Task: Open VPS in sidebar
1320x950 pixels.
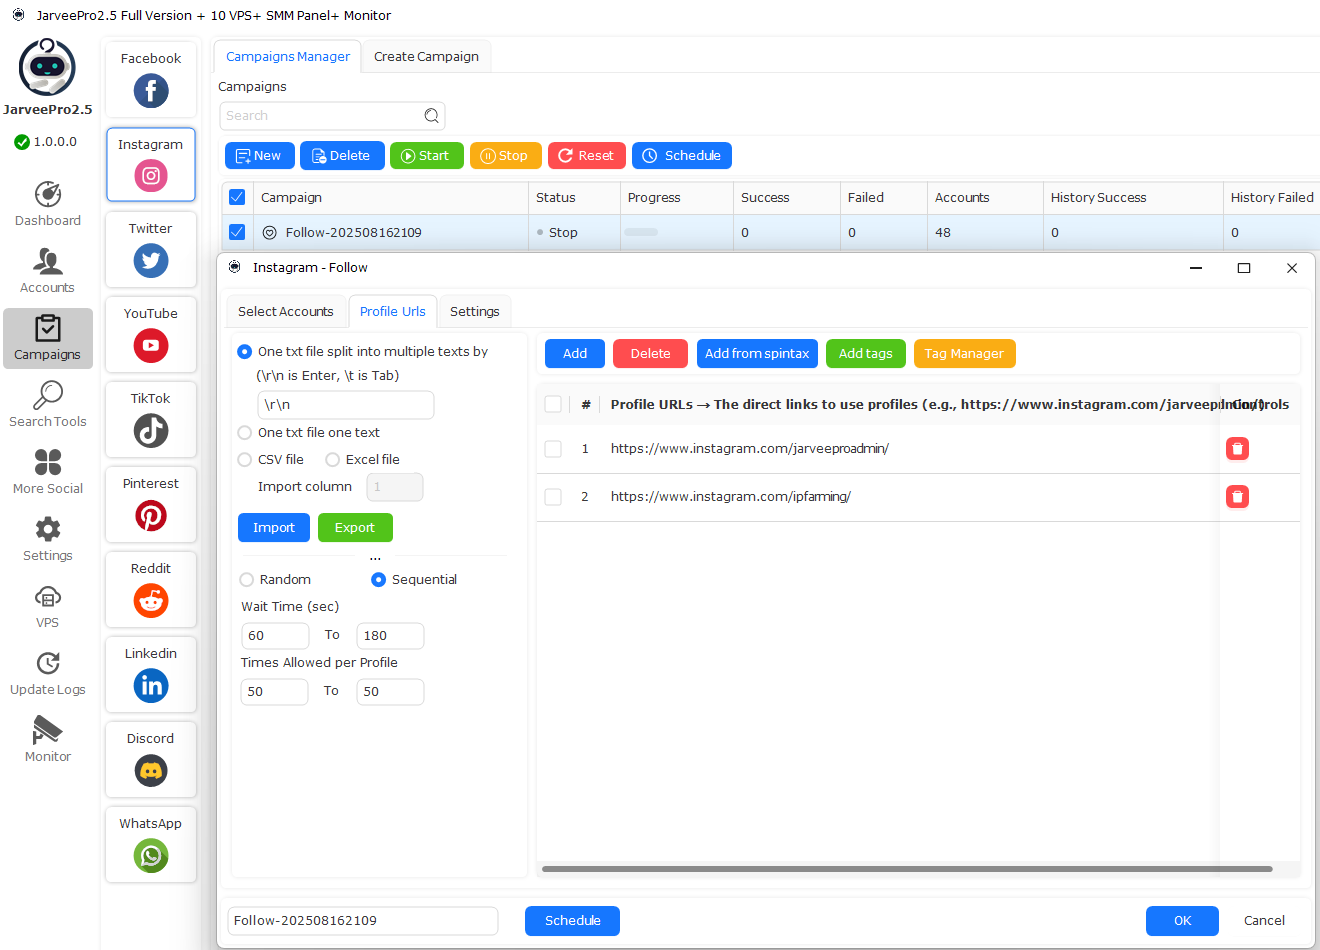Action: [x=48, y=606]
